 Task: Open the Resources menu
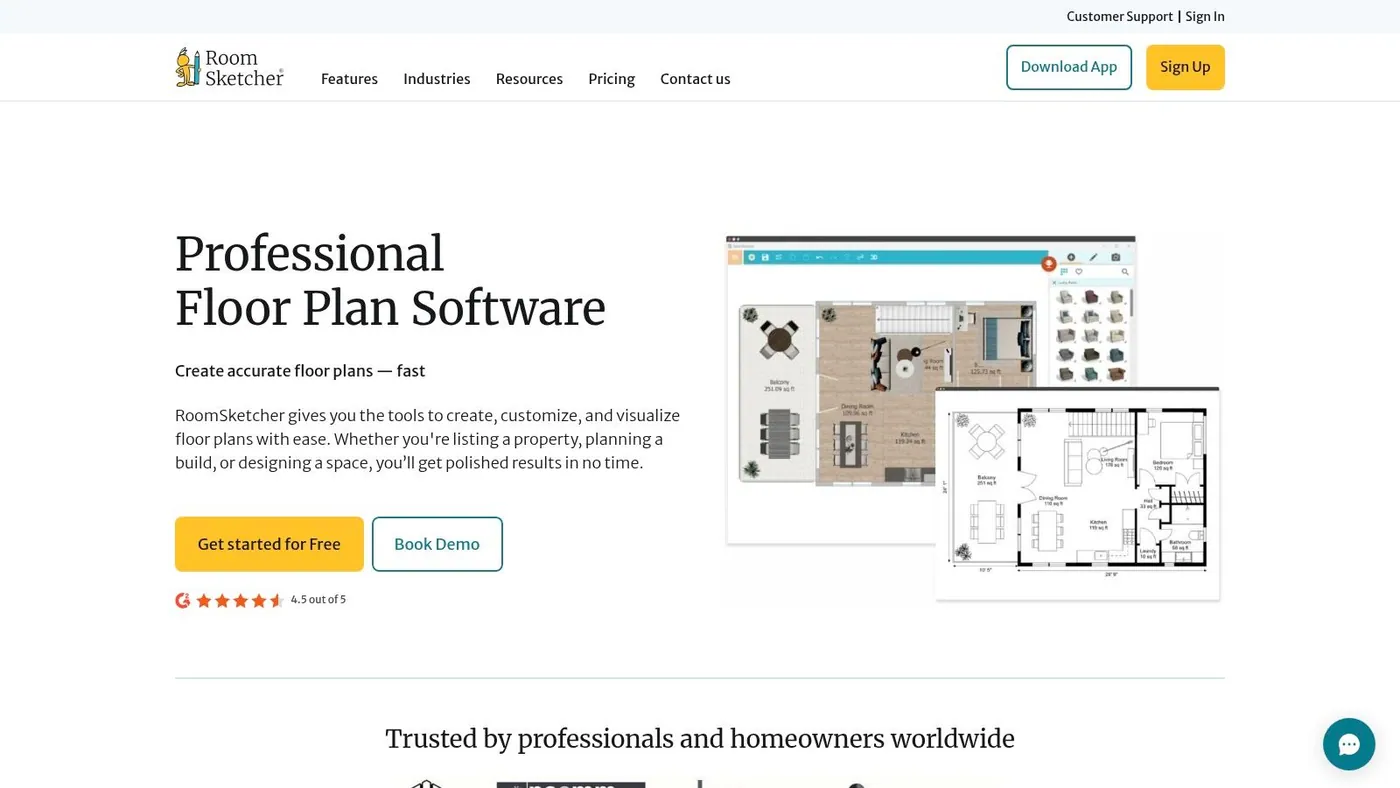pyautogui.click(x=529, y=79)
